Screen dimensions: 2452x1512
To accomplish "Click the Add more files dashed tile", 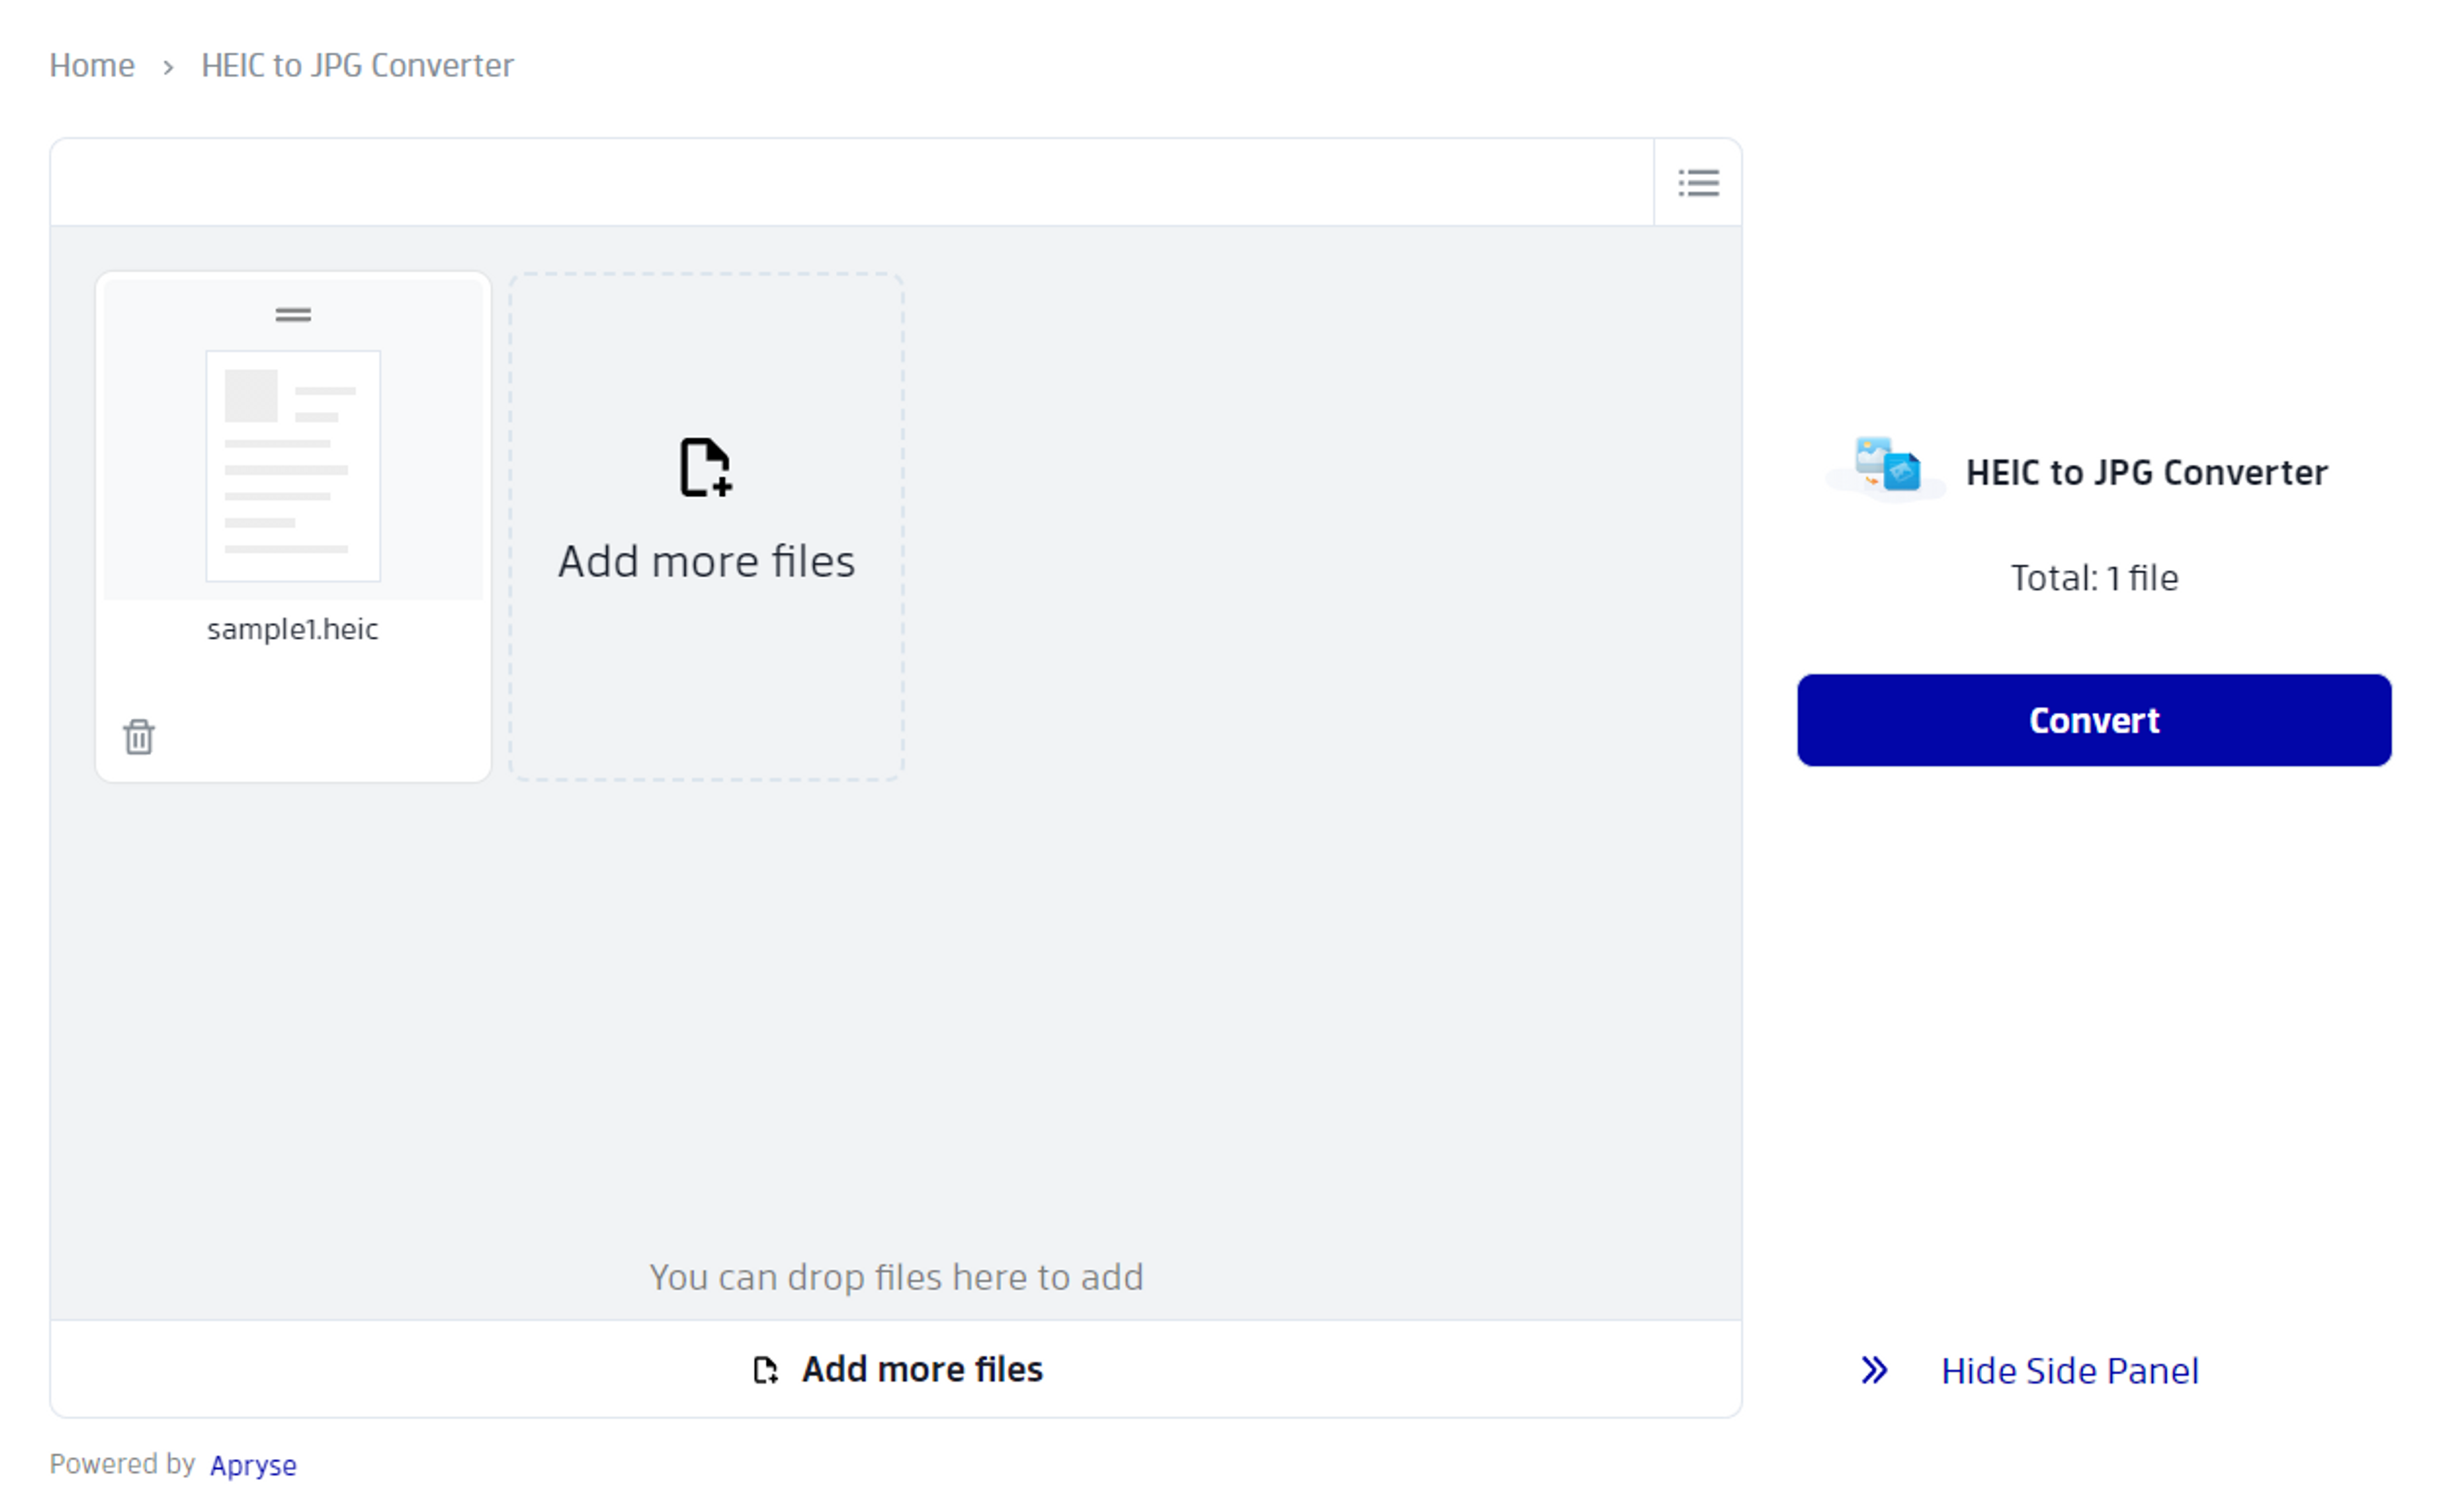I will click(706, 527).
